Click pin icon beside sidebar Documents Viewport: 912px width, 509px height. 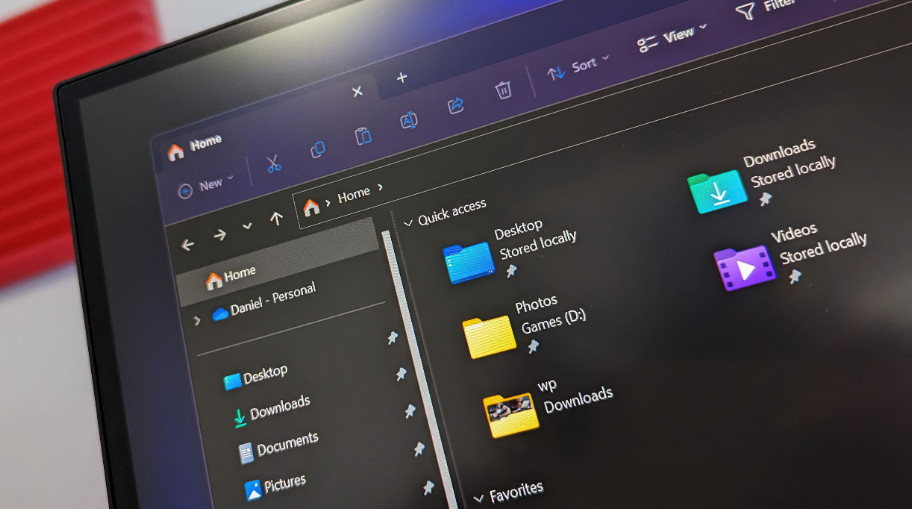[410, 411]
